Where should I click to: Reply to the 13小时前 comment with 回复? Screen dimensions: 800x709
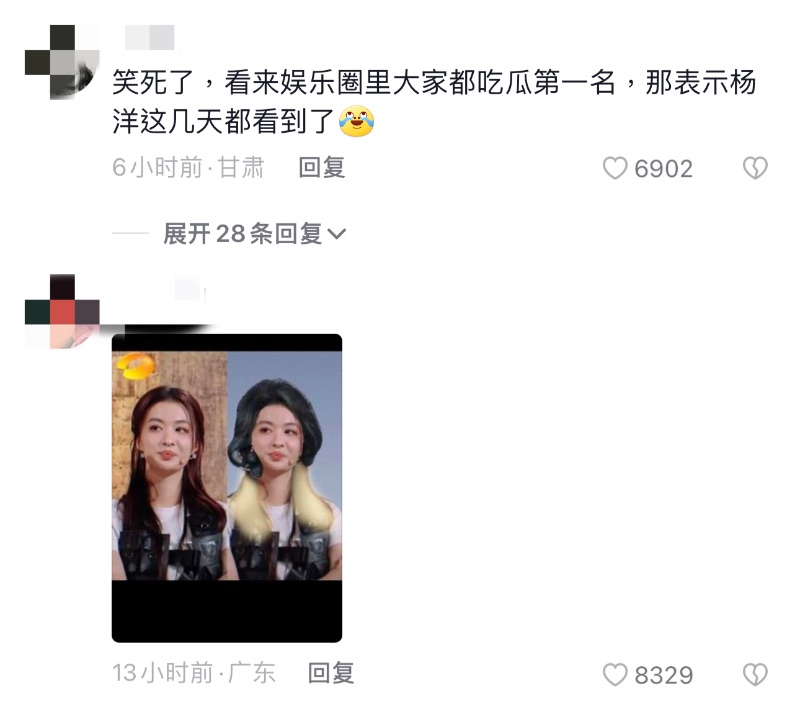click(331, 673)
